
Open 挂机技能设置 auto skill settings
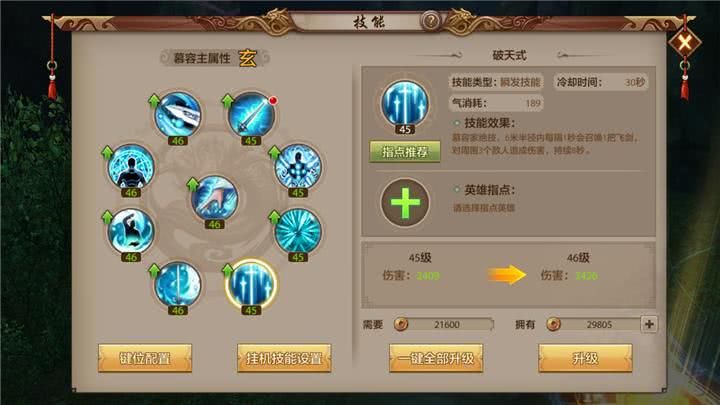pyautogui.click(x=284, y=358)
